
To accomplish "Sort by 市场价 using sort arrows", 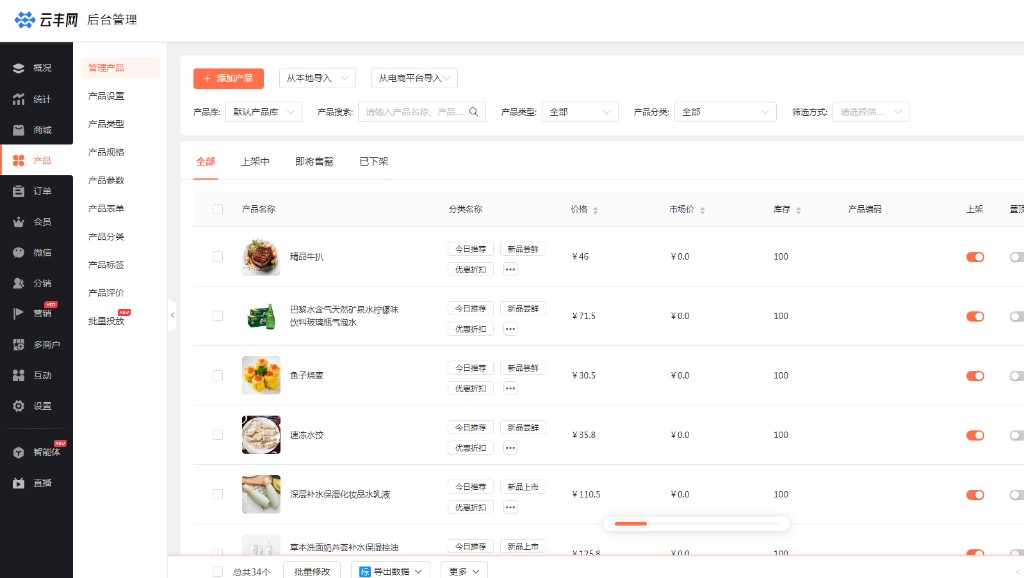I will [x=703, y=210].
